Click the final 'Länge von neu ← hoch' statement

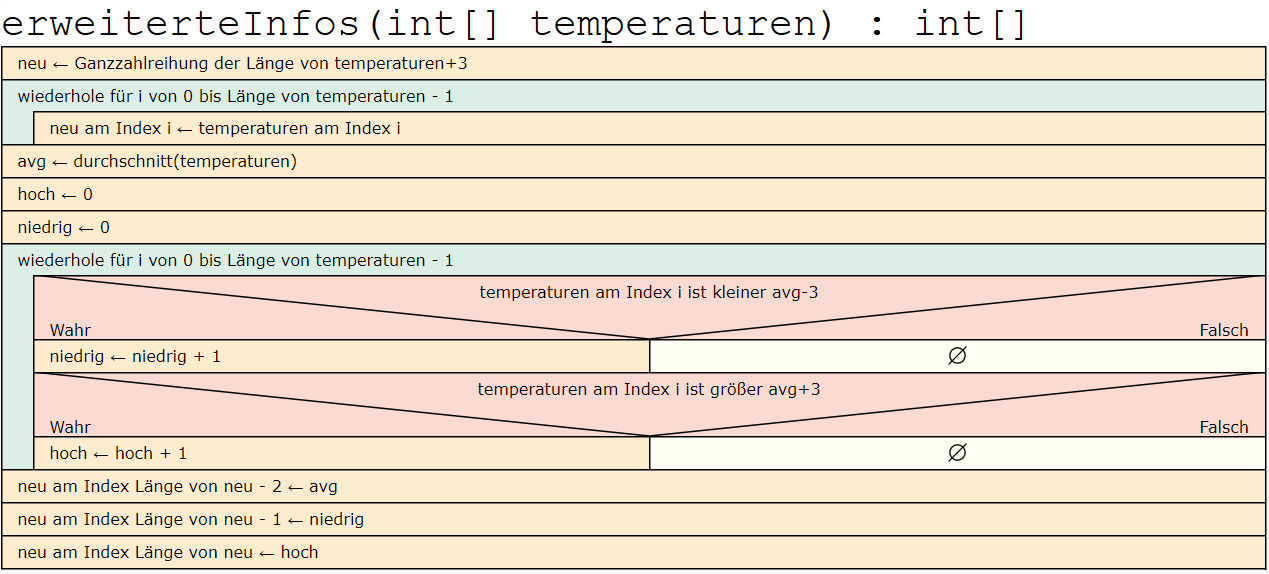(x=168, y=553)
